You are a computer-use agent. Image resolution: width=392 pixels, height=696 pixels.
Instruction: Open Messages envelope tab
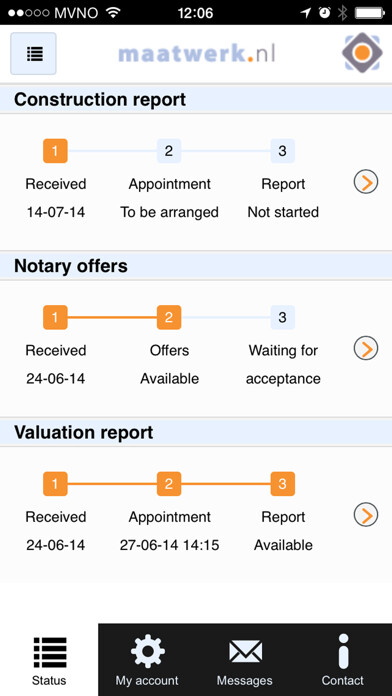point(245,660)
